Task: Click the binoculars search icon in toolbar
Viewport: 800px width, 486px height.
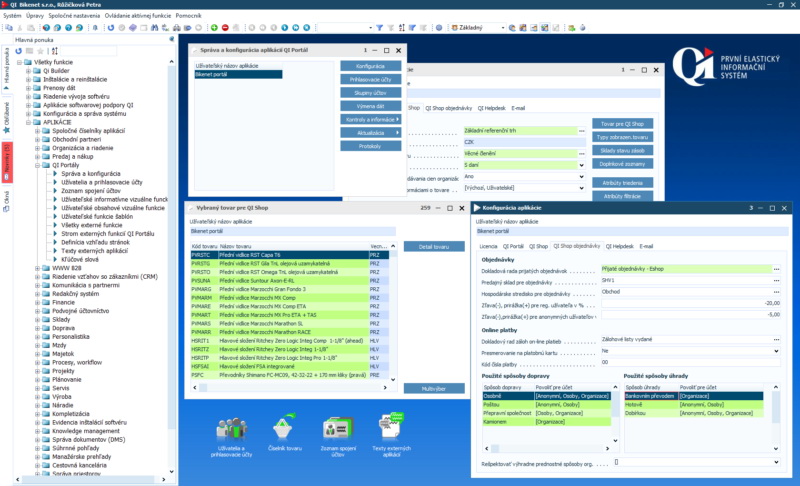Action: click(x=154, y=28)
